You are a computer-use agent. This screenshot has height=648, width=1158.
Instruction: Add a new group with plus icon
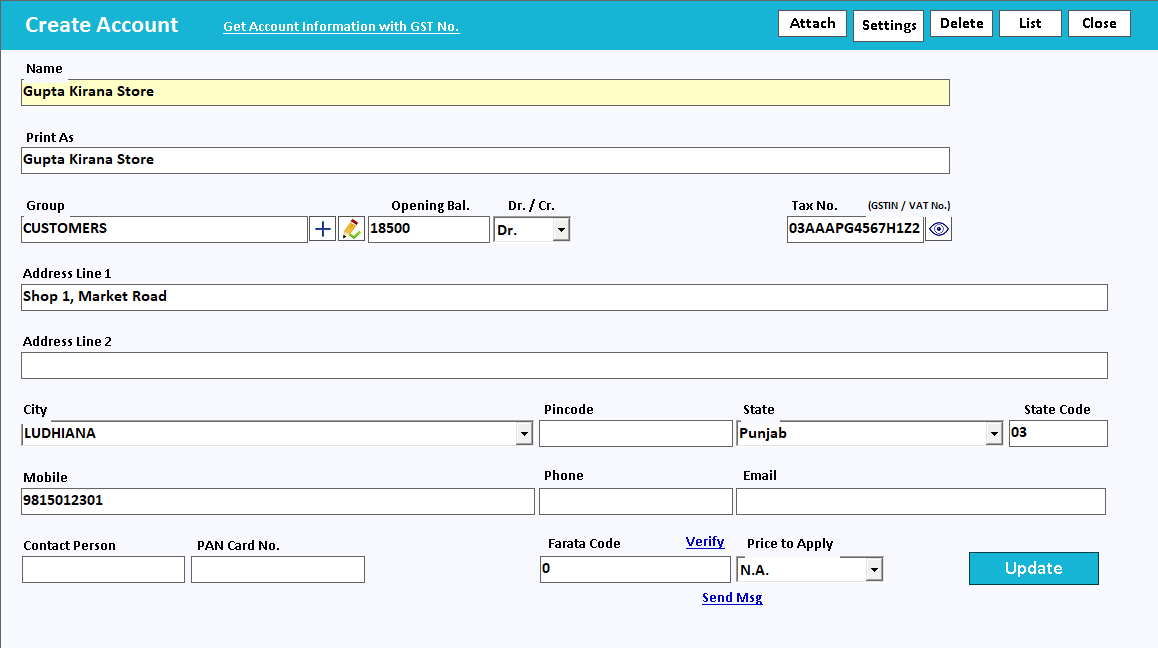322,229
